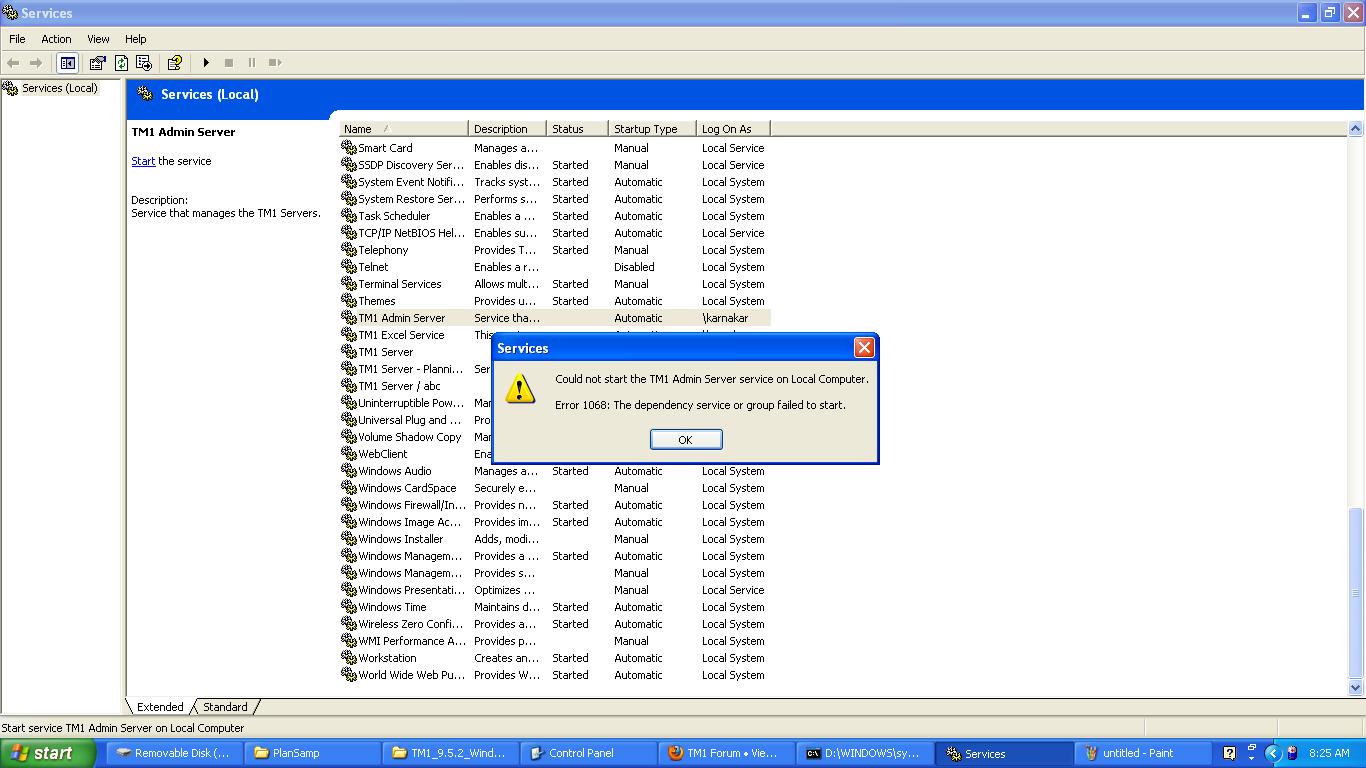Open the Help menu
1366x768 pixels.
click(x=136, y=39)
